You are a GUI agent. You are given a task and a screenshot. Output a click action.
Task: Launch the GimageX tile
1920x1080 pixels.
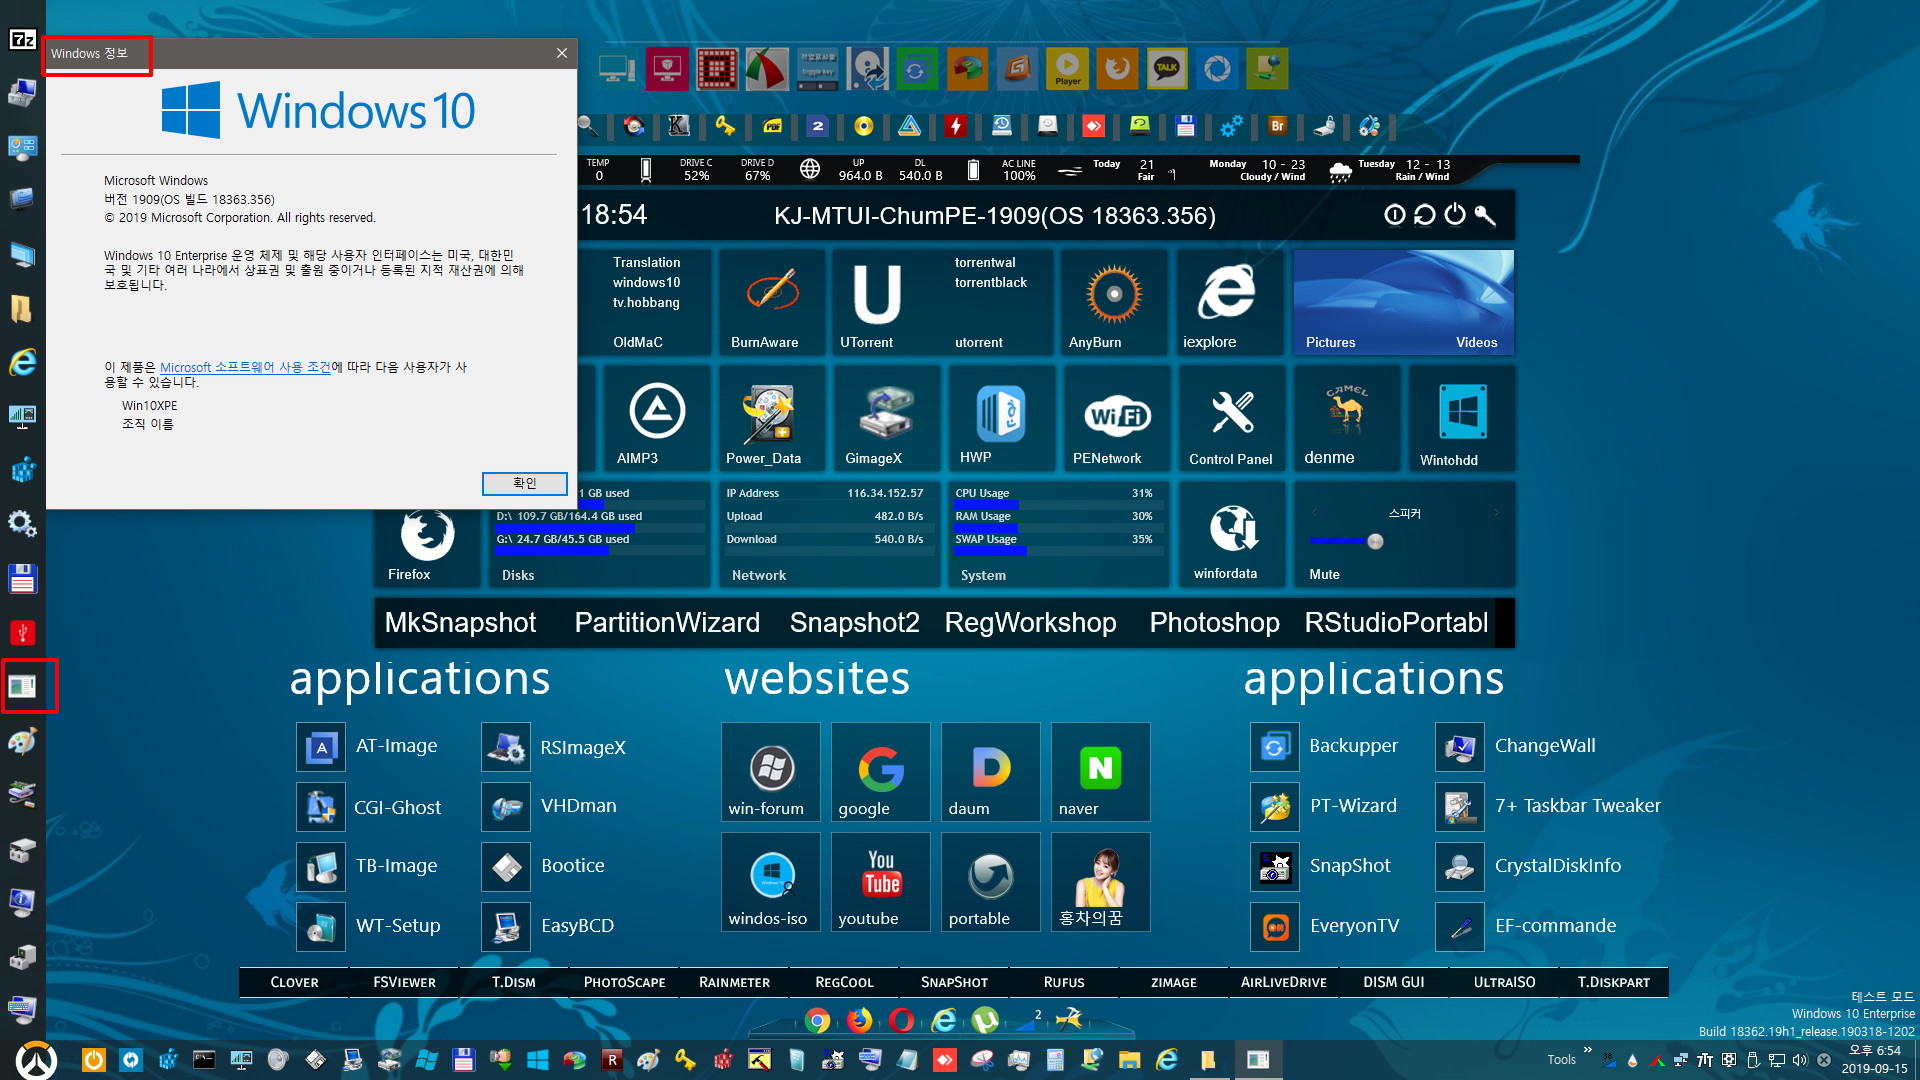coord(886,418)
